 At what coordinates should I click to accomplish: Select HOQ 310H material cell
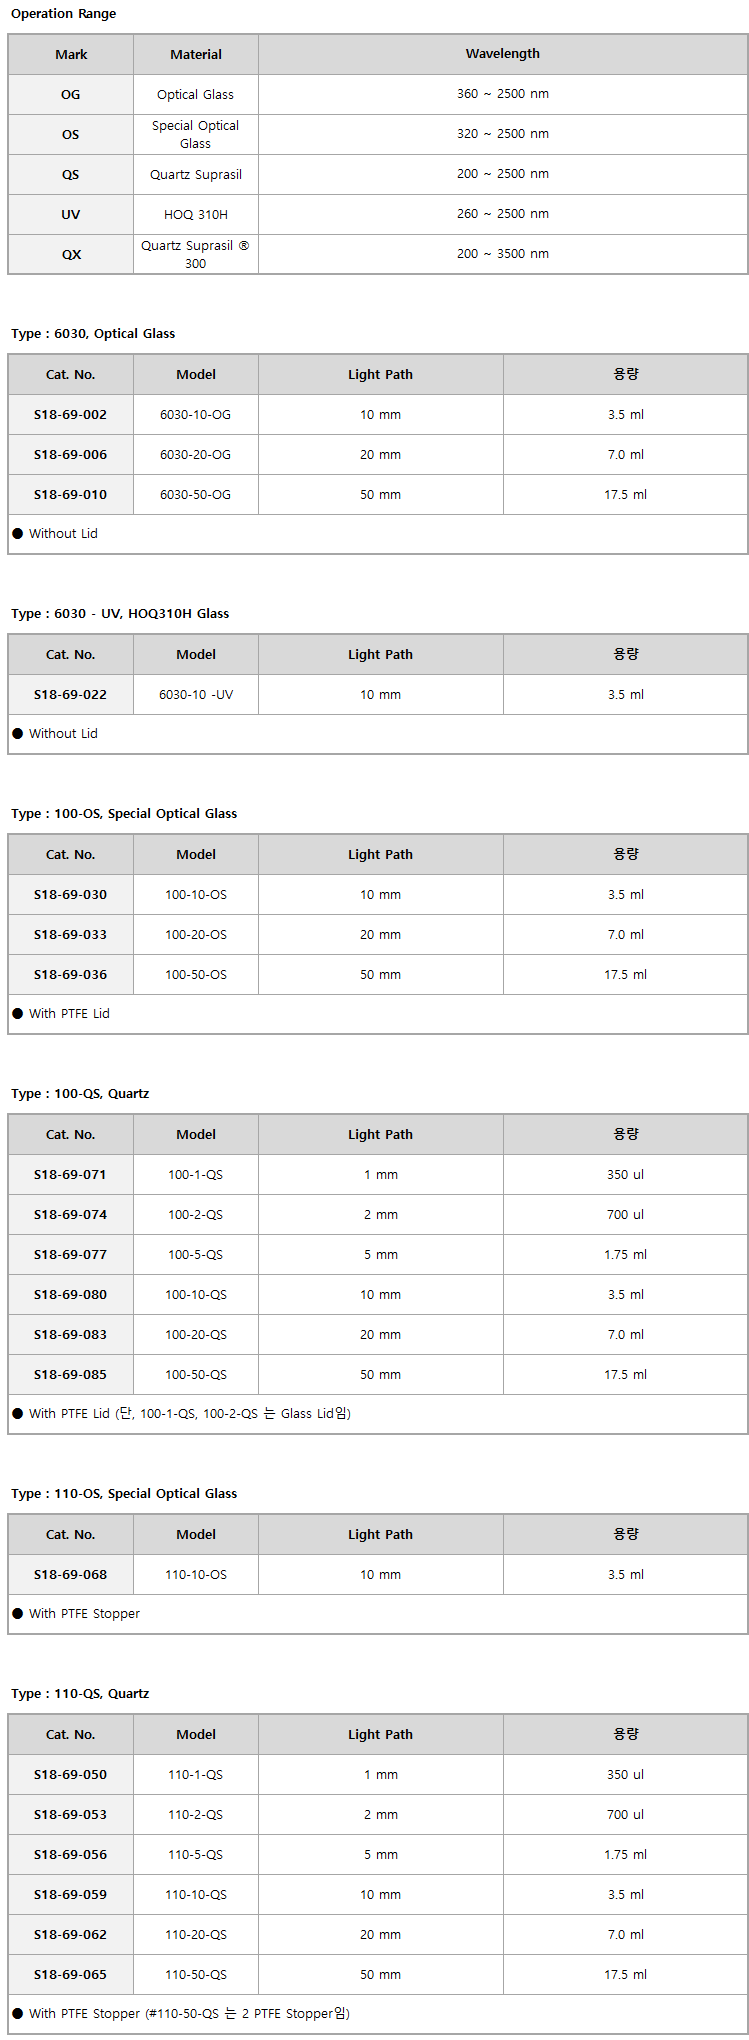196,214
